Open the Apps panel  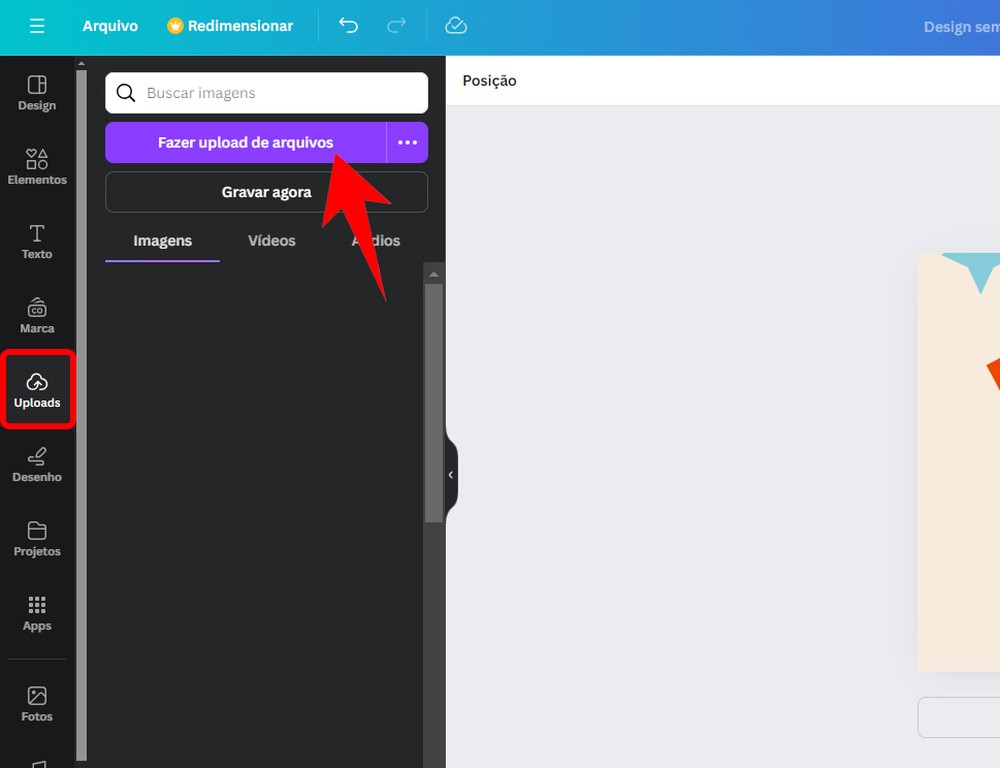[37, 612]
